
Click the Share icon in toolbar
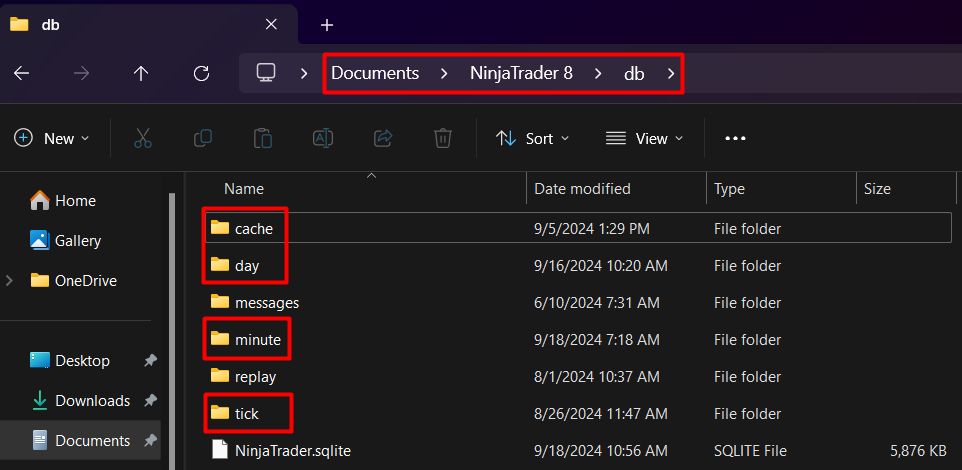tap(383, 138)
